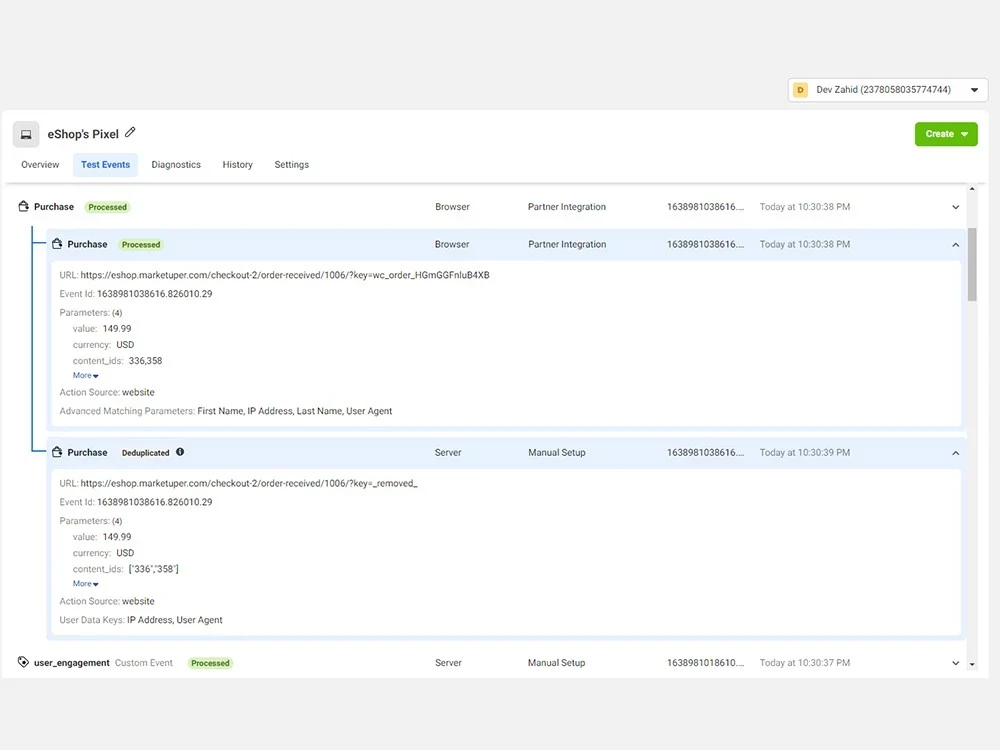
Task: Click Custom Event label beside user_engagement
Action: coord(143,663)
